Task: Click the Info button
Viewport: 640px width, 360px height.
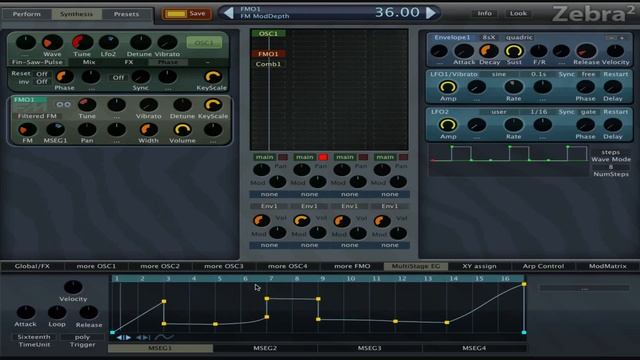Action: (484, 13)
